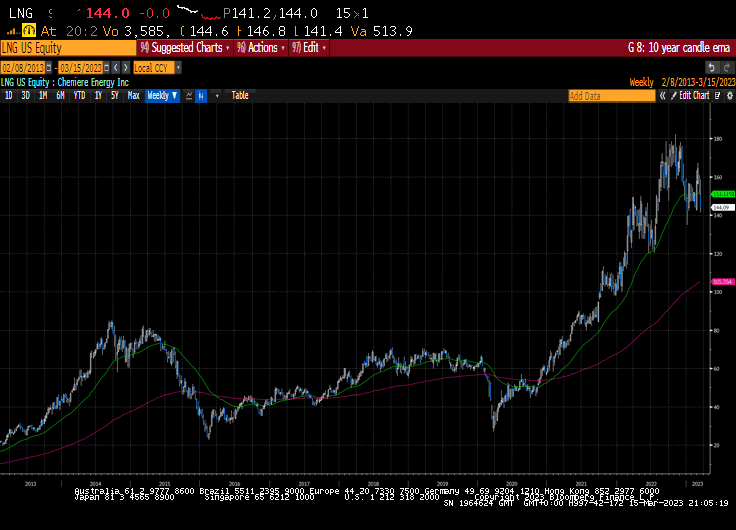736x530 pixels.
Task: Click the intraday sparkline in header
Action: point(199,13)
